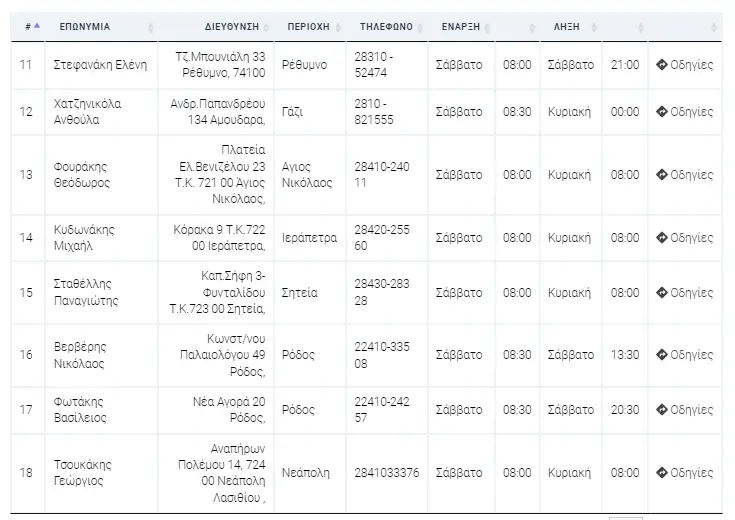This screenshot has width=735, height=520.
Task: Sort by ΕΝΑΡΞΗ column header
Action: [461, 27]
